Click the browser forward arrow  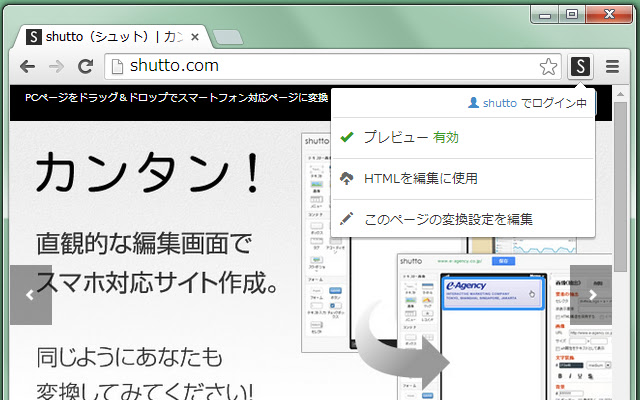(56, 66)
